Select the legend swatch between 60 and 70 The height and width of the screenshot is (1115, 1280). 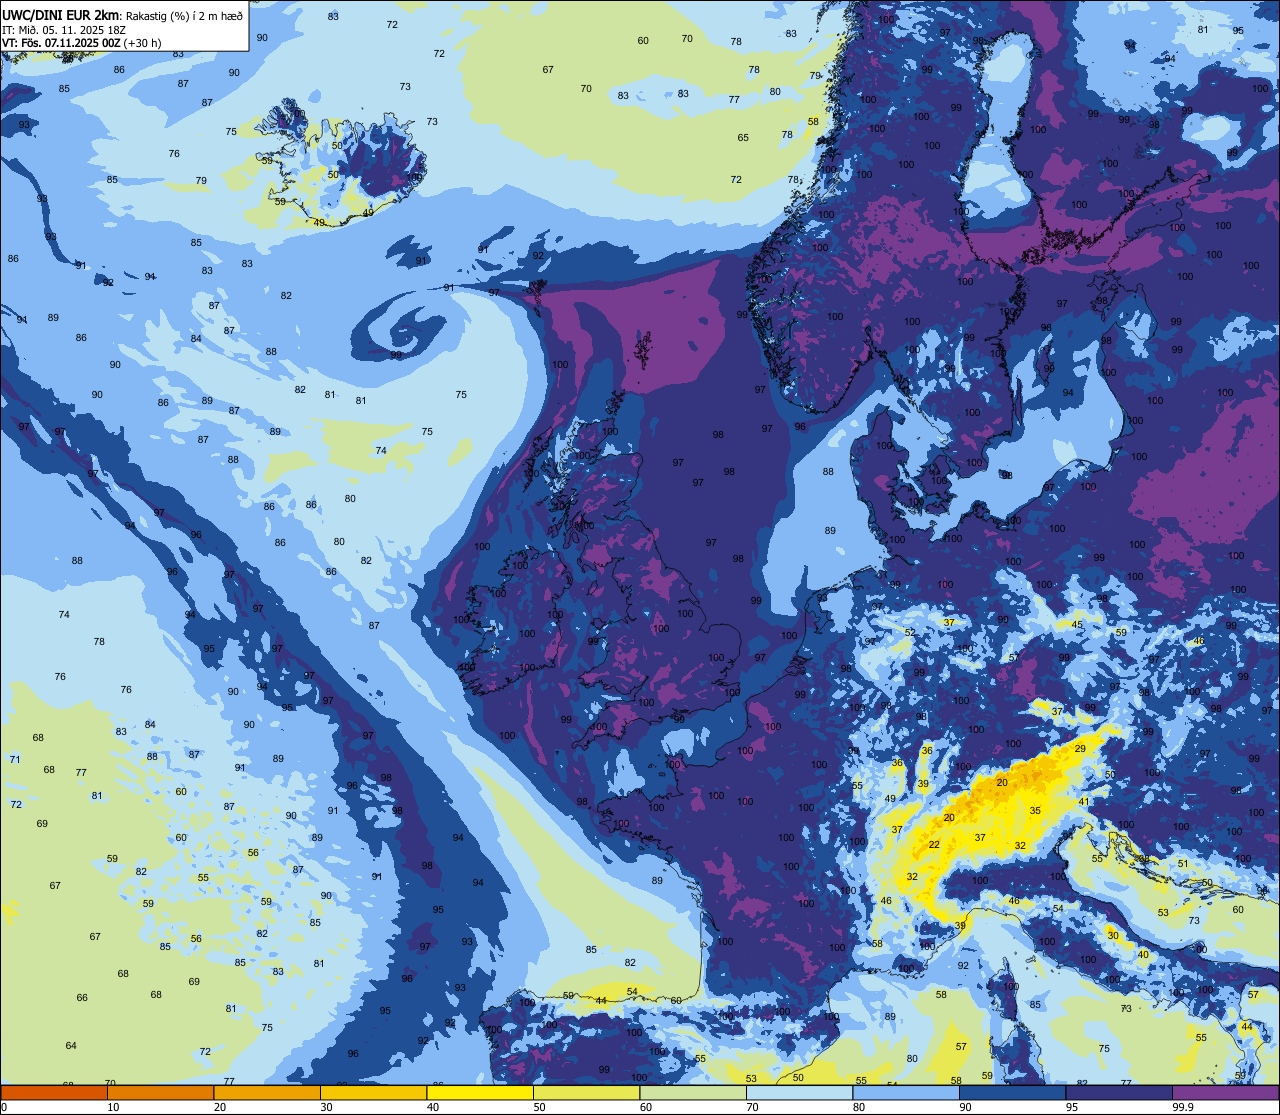click(692, 1092)
